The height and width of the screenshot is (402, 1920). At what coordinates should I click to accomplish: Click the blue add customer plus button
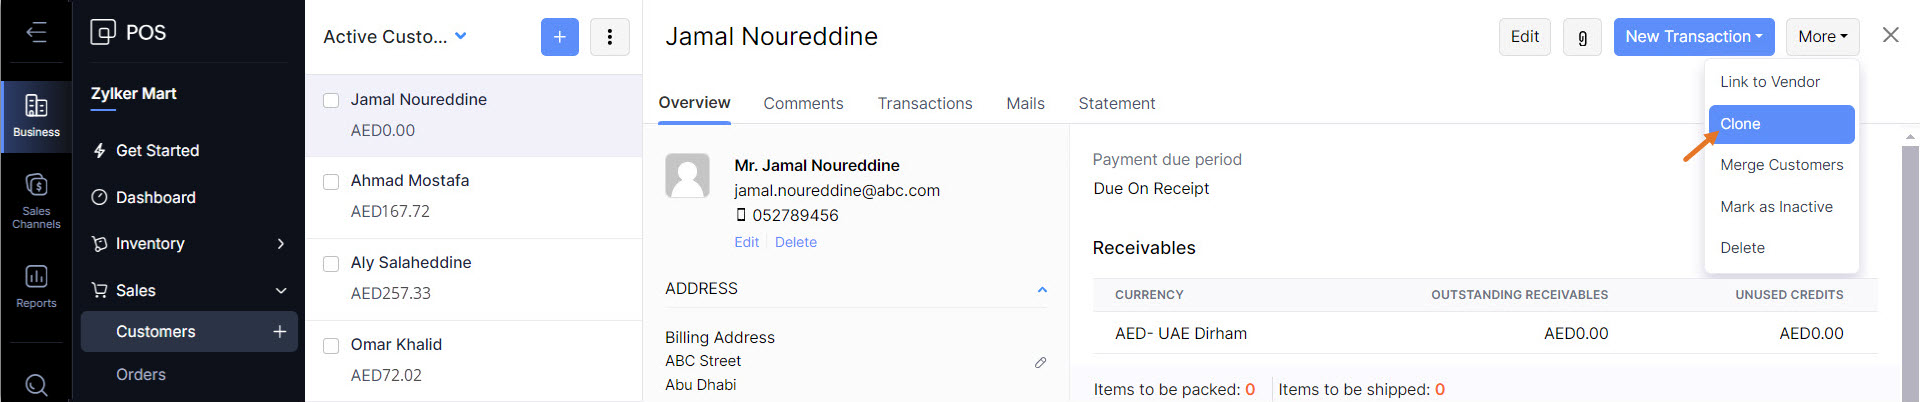tap(559, 37)
